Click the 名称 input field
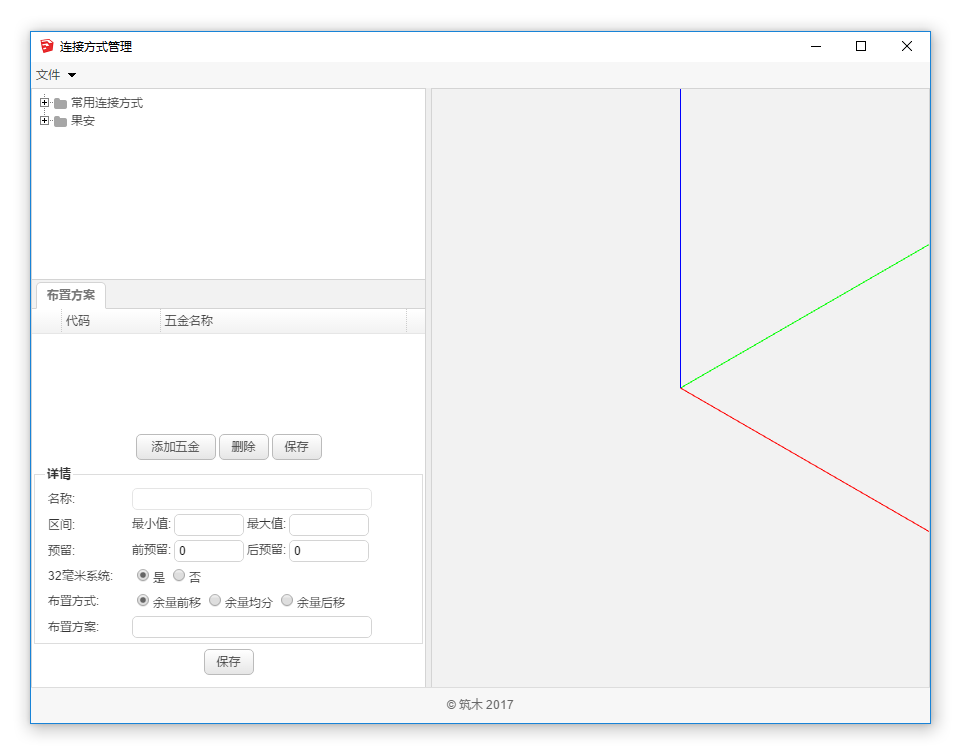Screen dimensions: 958x752 (251, 499)
